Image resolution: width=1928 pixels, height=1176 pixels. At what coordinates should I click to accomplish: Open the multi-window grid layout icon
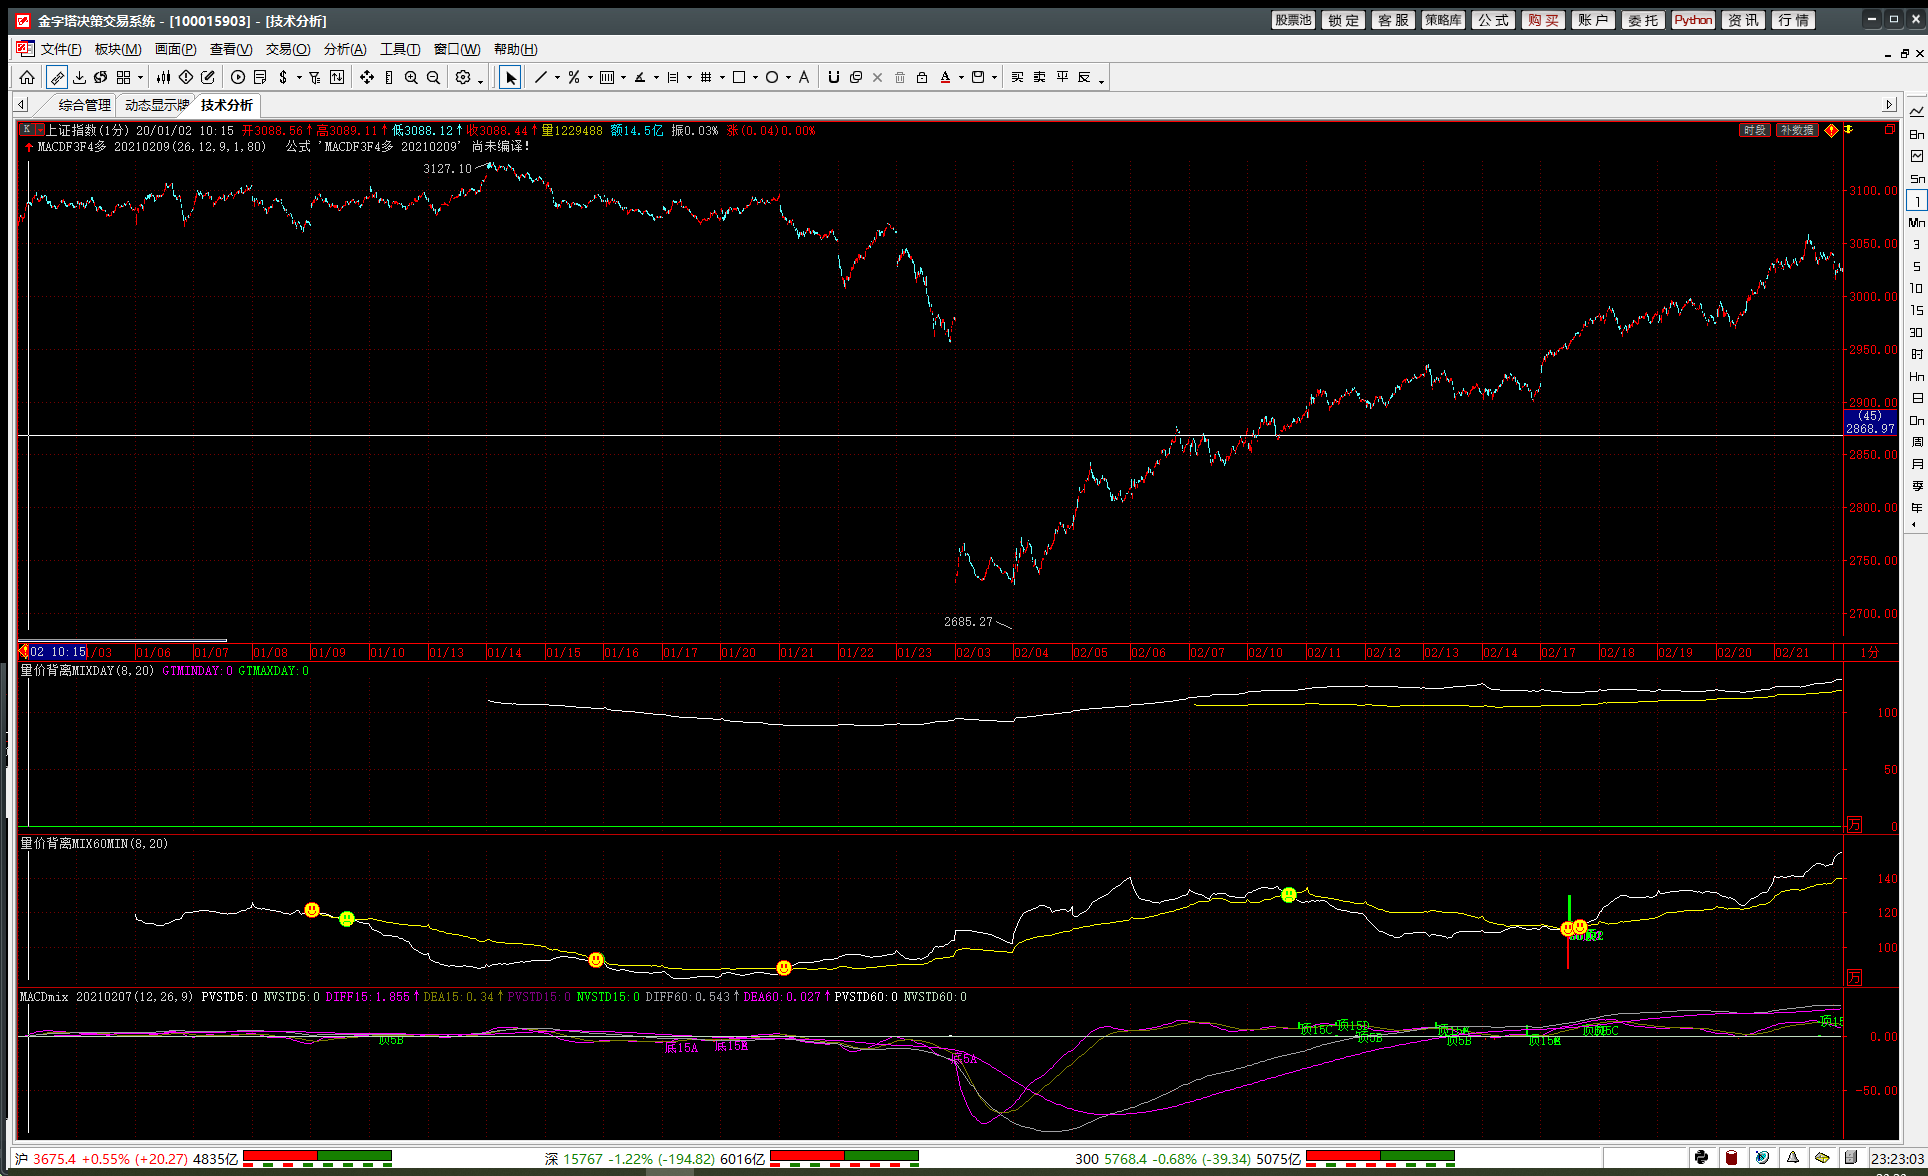(124, 77)
